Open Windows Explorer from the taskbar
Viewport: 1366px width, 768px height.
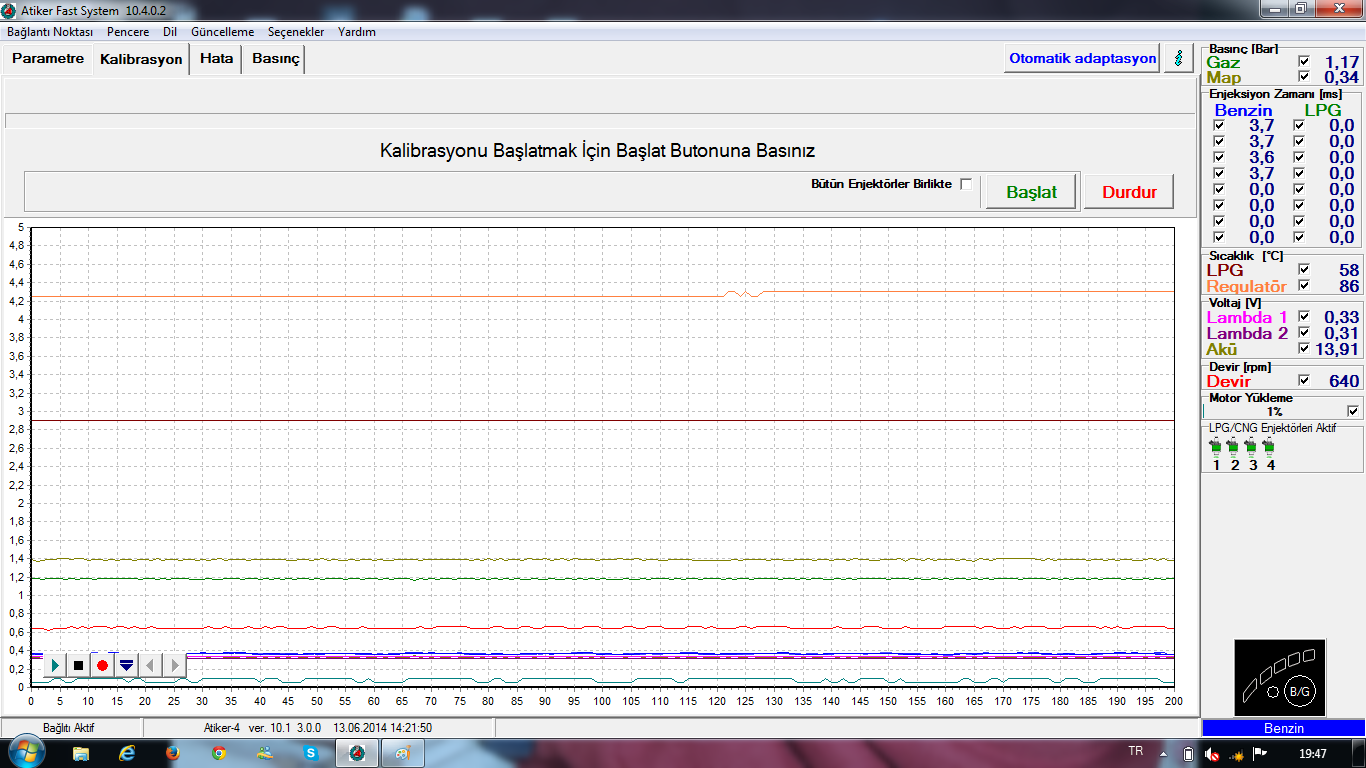81,752
